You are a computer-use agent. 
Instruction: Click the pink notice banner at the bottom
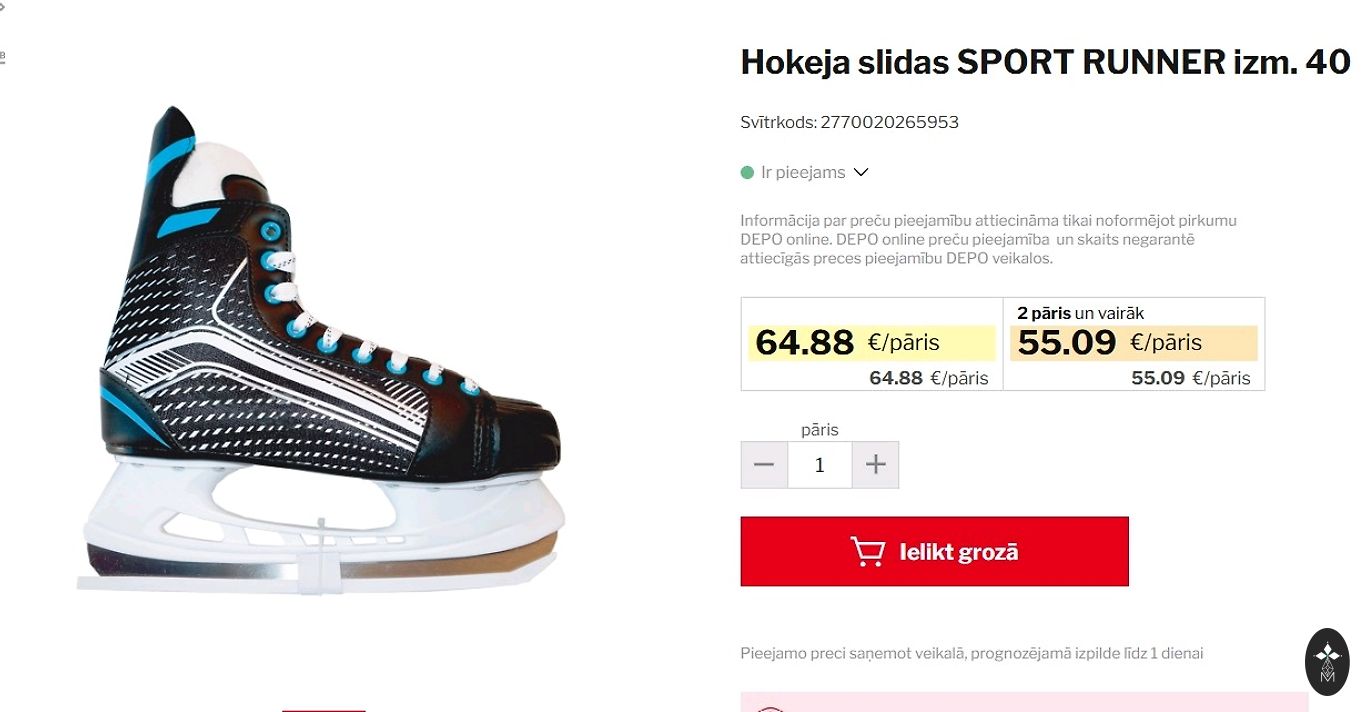(1024, 702)
